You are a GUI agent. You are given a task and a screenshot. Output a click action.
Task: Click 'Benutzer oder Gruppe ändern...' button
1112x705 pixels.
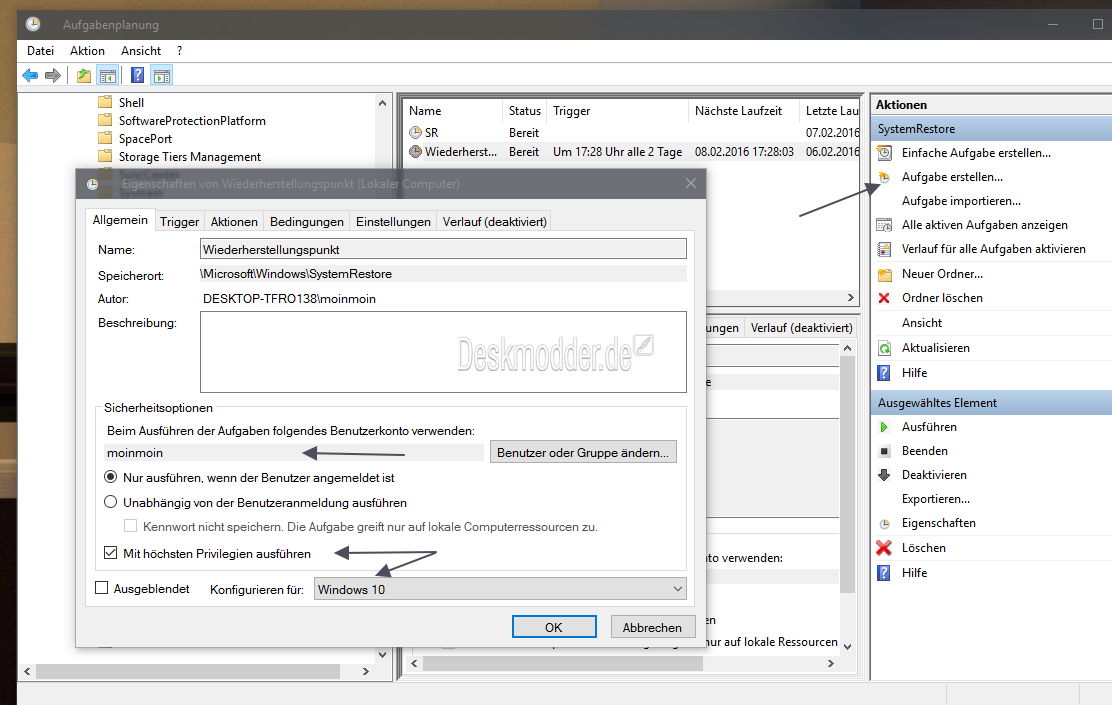click(583, 453)
